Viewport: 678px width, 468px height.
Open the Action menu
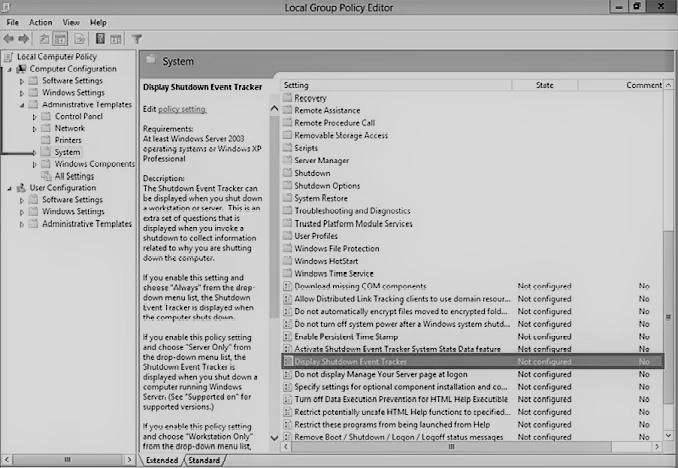click(x=41, y=22)
